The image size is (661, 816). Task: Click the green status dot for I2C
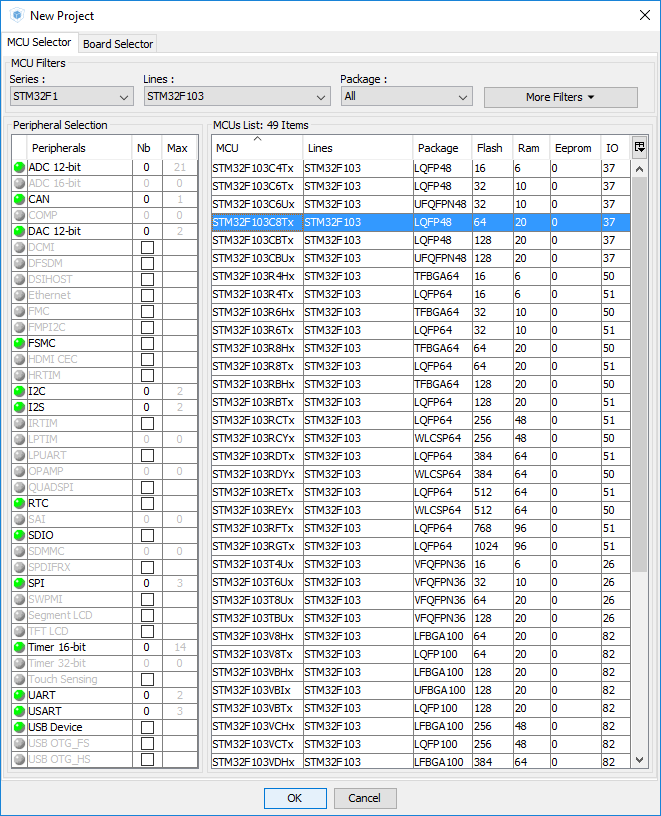pos(19,391)
